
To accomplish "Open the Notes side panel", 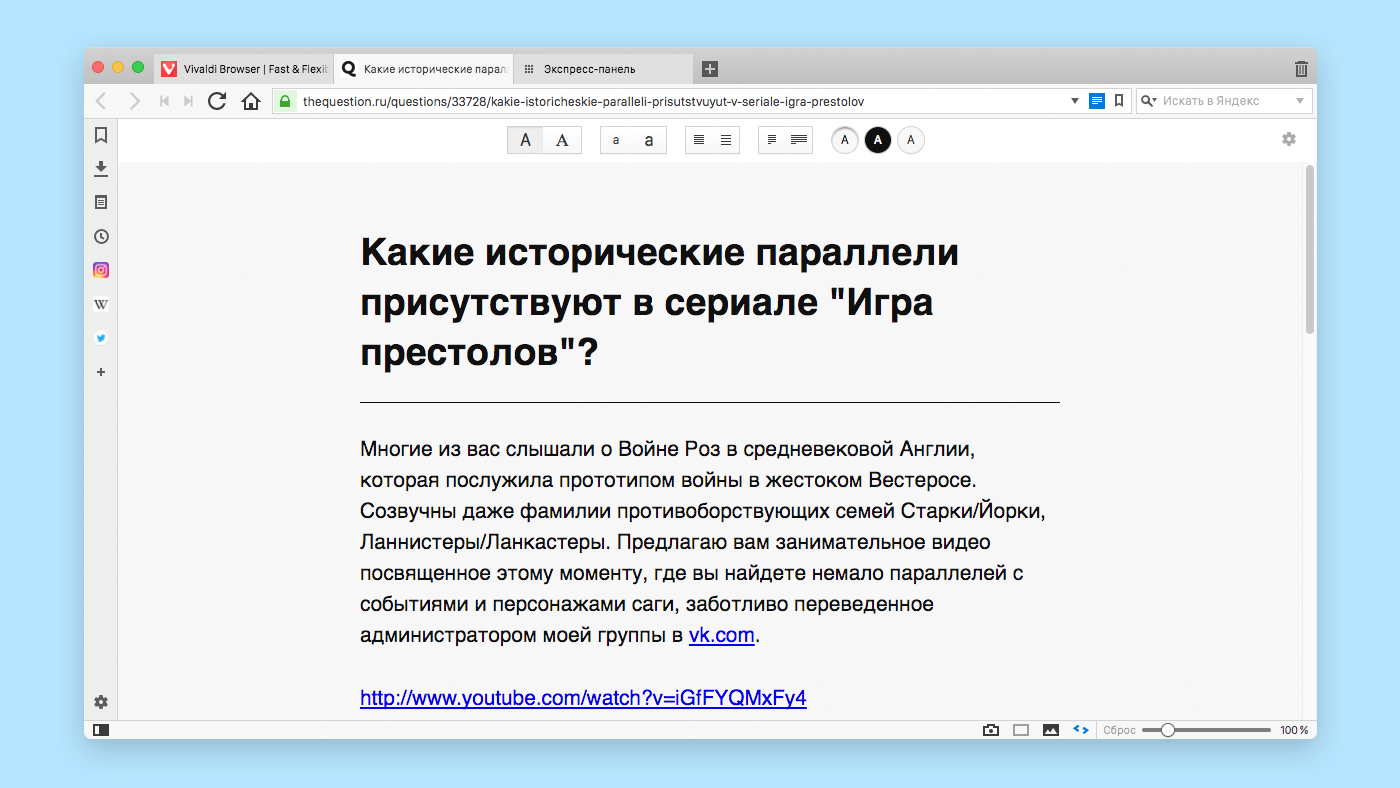I will point(101,203).
